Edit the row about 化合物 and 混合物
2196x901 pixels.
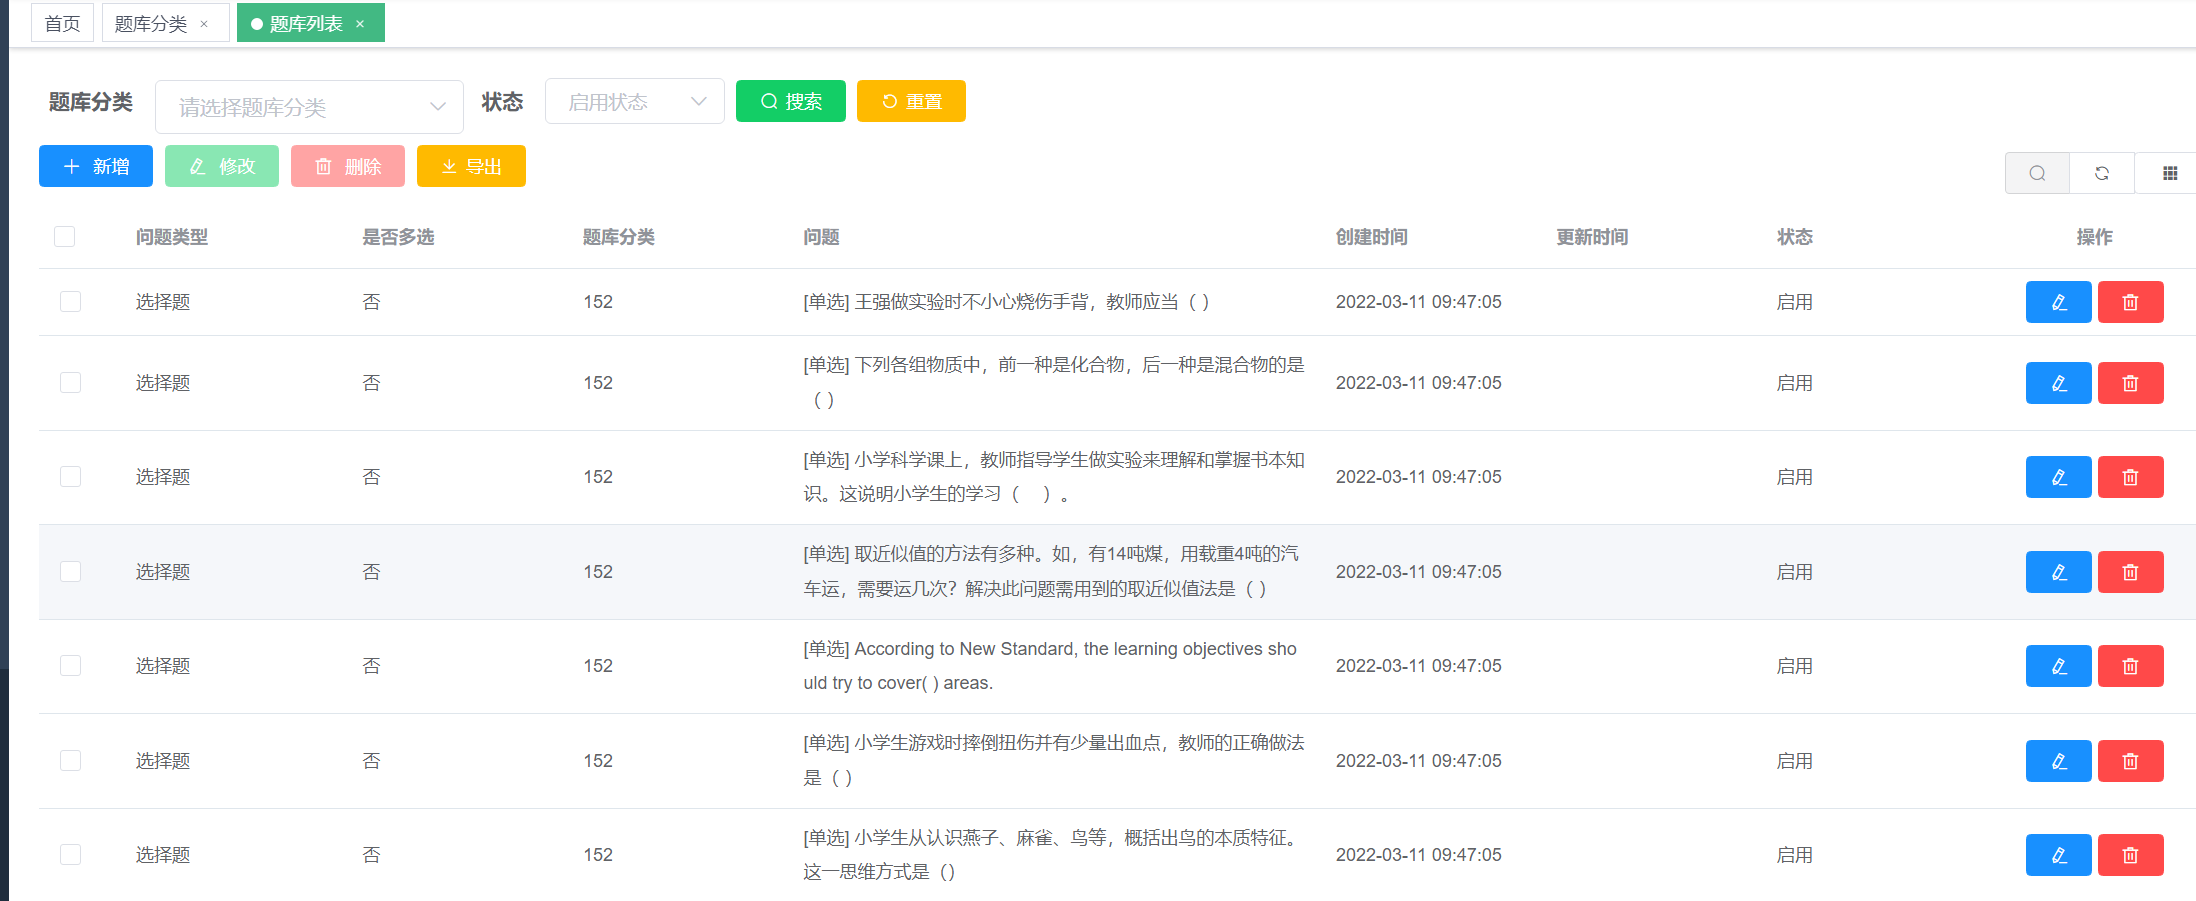pyautogui.click(x=2058, y=383)
